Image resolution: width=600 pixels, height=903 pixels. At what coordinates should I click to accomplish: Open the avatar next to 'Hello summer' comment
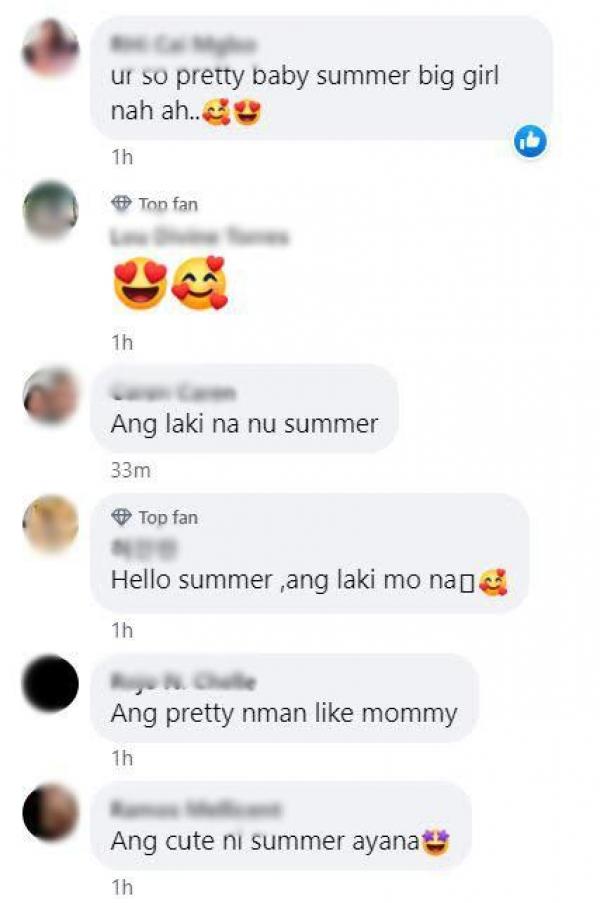pyautogui.click(x=51, y=523)
